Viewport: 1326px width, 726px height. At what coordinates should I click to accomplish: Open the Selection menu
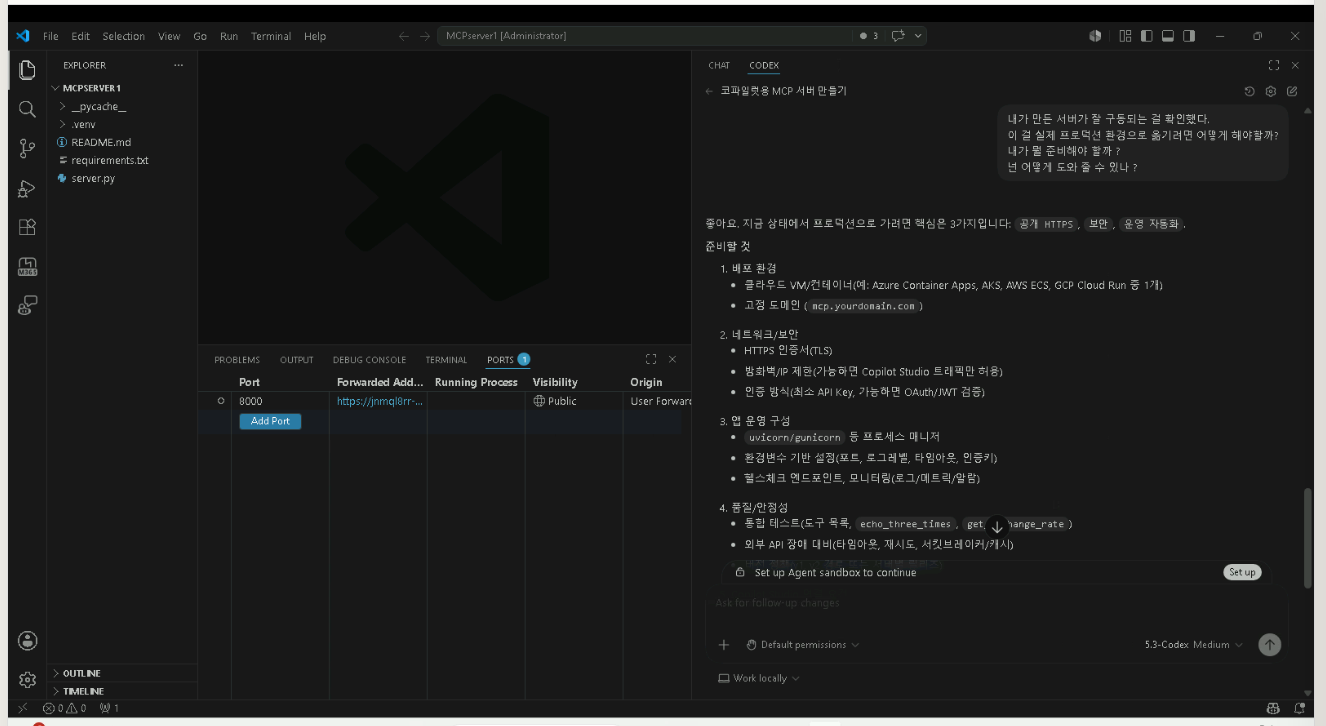point(124,36)
